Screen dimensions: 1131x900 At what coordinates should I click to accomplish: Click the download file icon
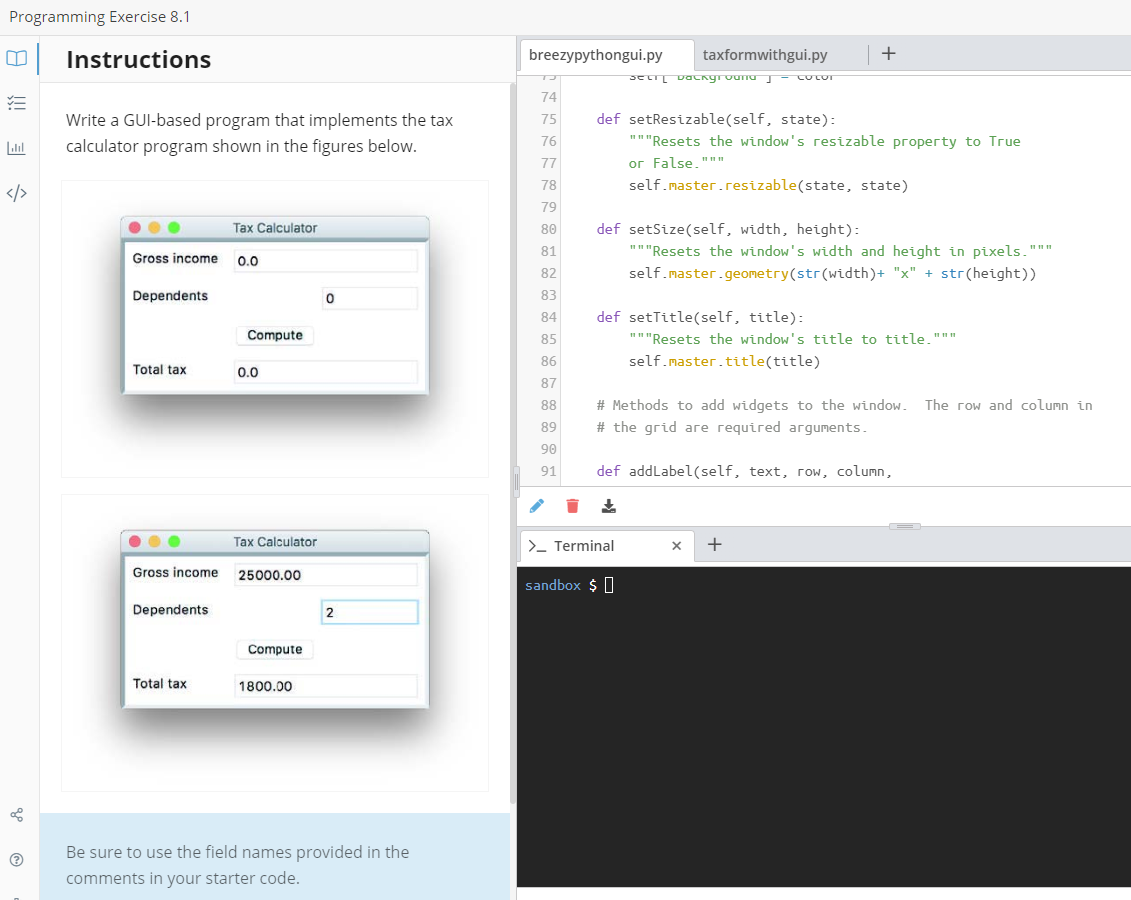point(608,506)
